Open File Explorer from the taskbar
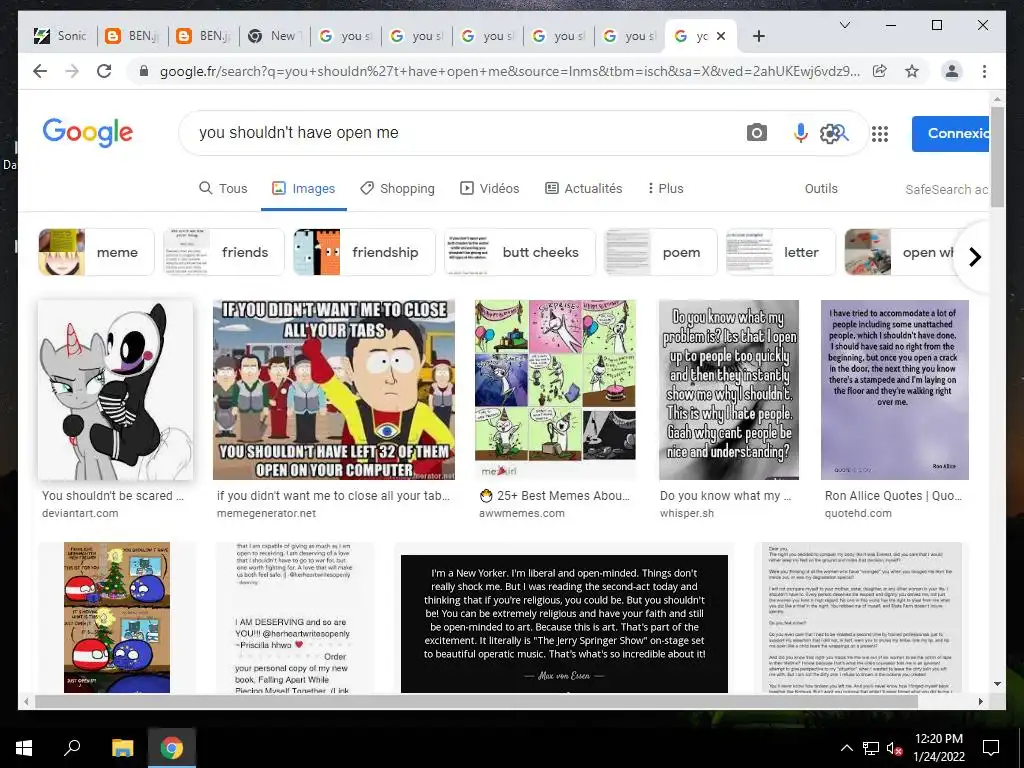 (x=122, y=748)
